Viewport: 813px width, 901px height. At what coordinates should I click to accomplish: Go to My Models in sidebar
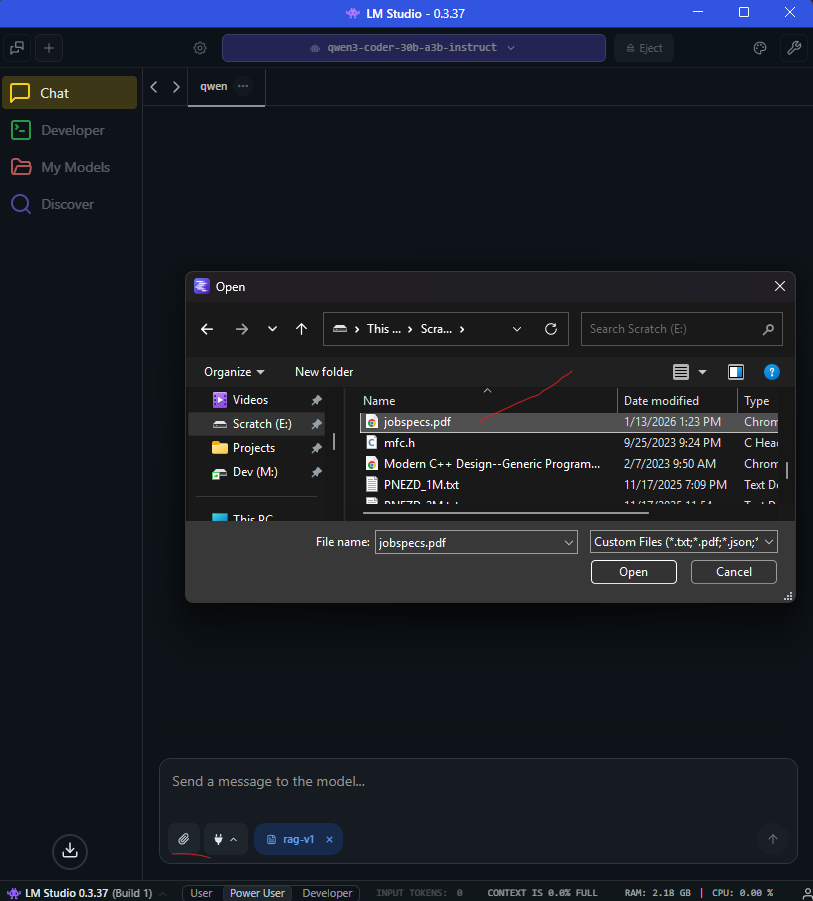tap(75, 167)
